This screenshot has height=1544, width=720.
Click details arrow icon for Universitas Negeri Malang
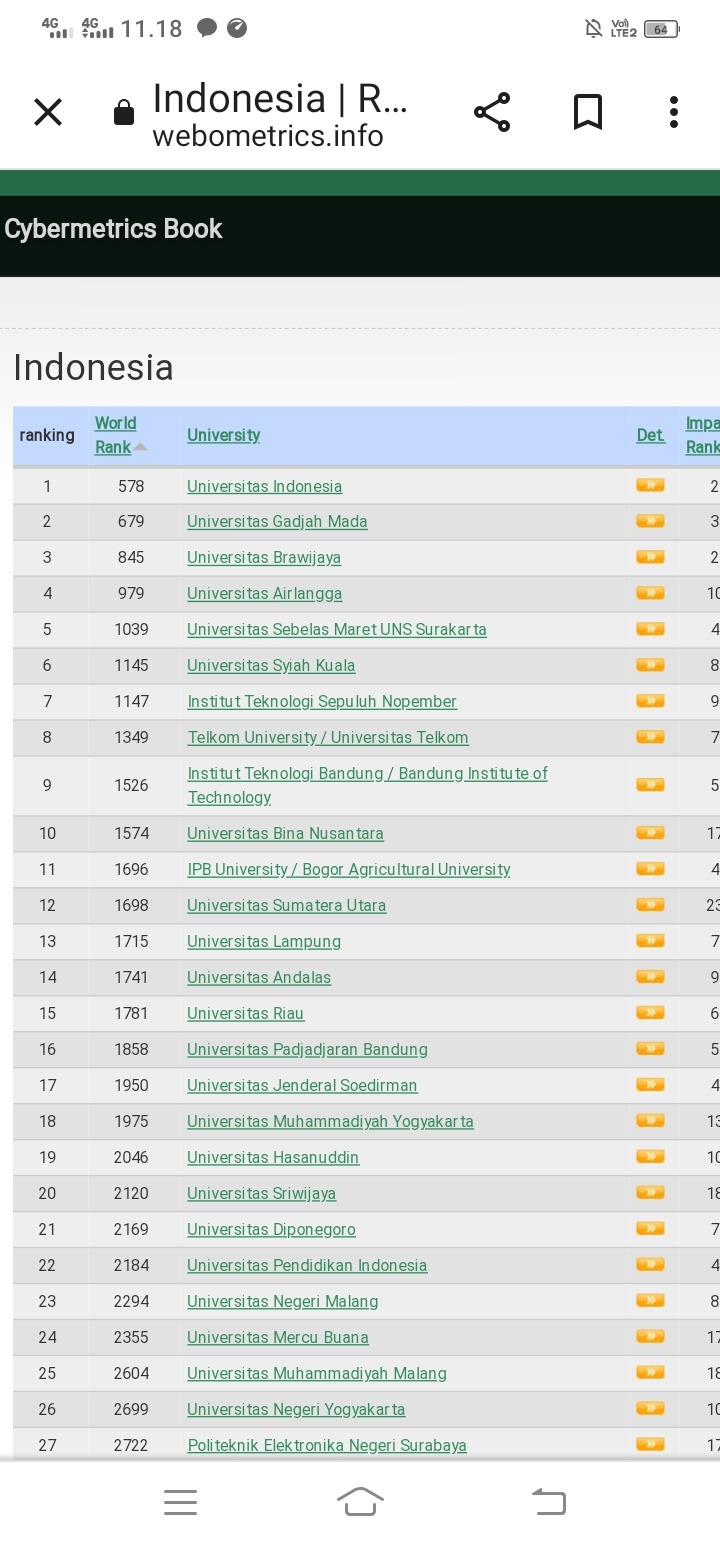click(650, 1300)
